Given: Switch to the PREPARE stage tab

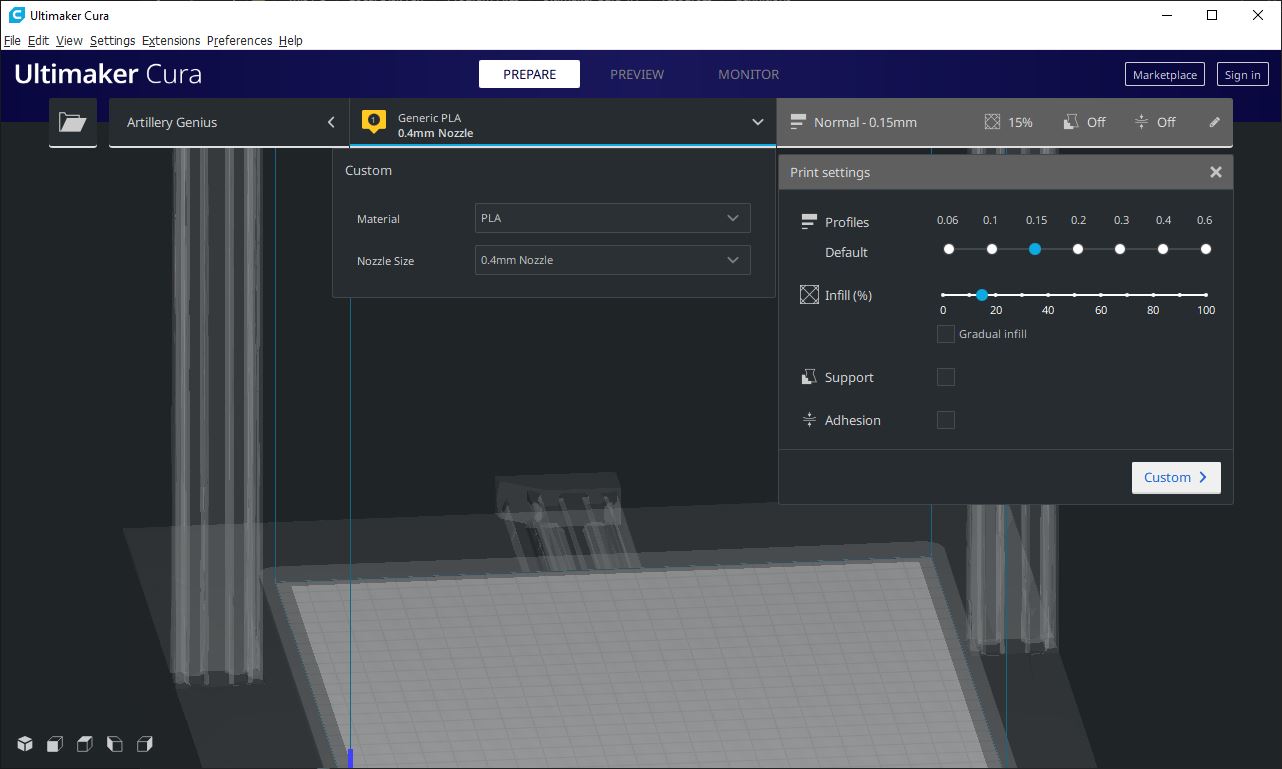Looking at the screenshot, I should [x=529, y=74].
